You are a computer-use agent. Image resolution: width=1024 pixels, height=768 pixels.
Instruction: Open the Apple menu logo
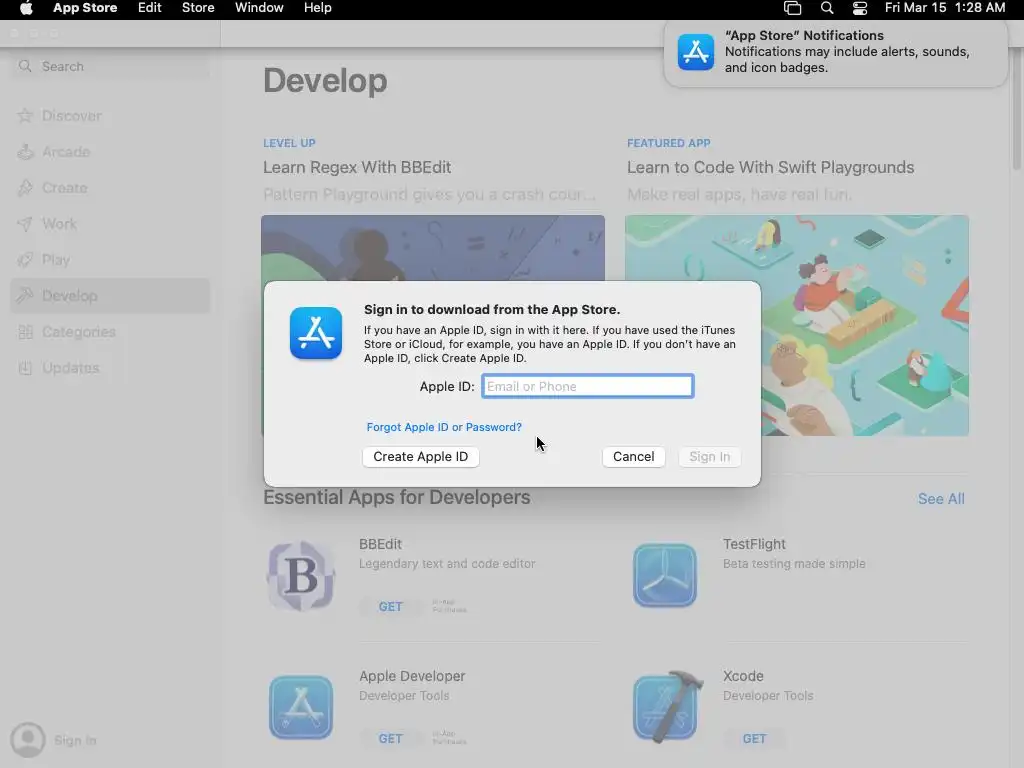point(26,8)
